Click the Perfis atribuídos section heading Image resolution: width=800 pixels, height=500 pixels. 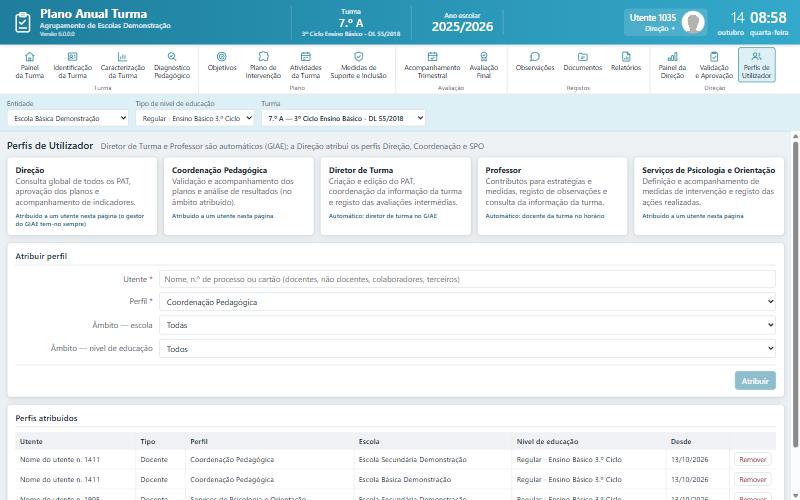[x=46, y=418]
